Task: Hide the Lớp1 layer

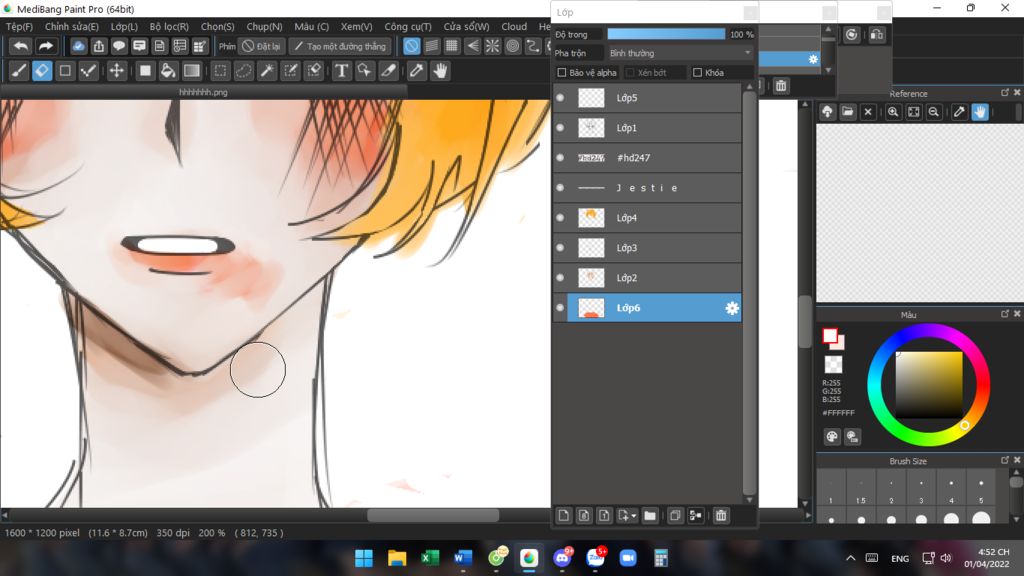Action: 560,128
